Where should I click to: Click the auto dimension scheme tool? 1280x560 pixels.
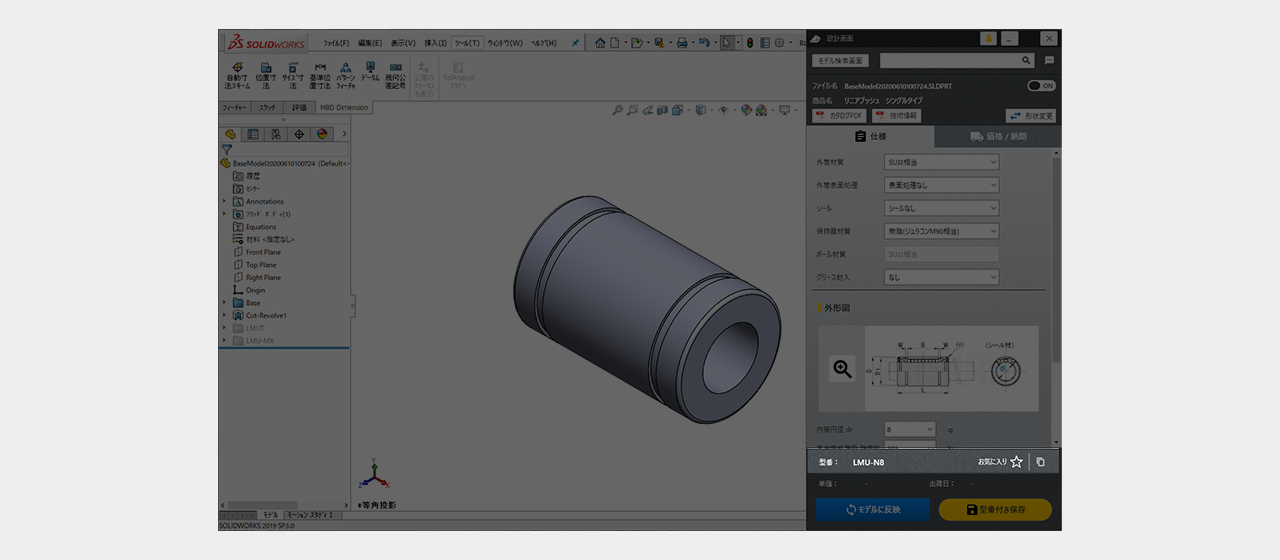[x=237, y=75]
